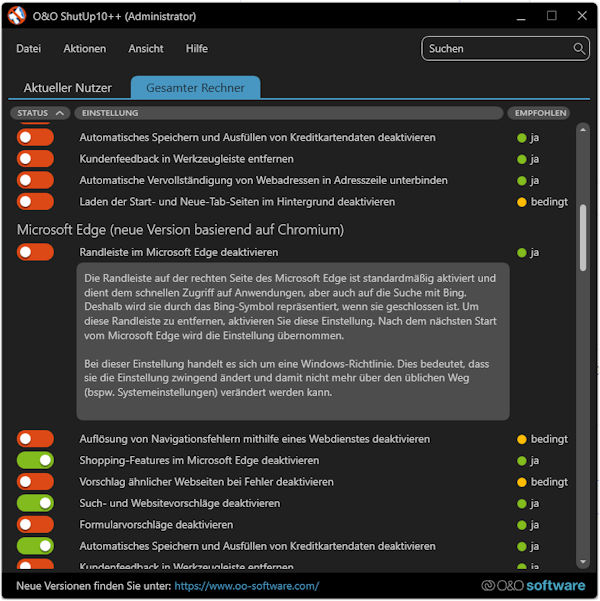Open the Ansicht menu
Image resolution: width=600 pixels, height=601 pixels.
[146, 49]
